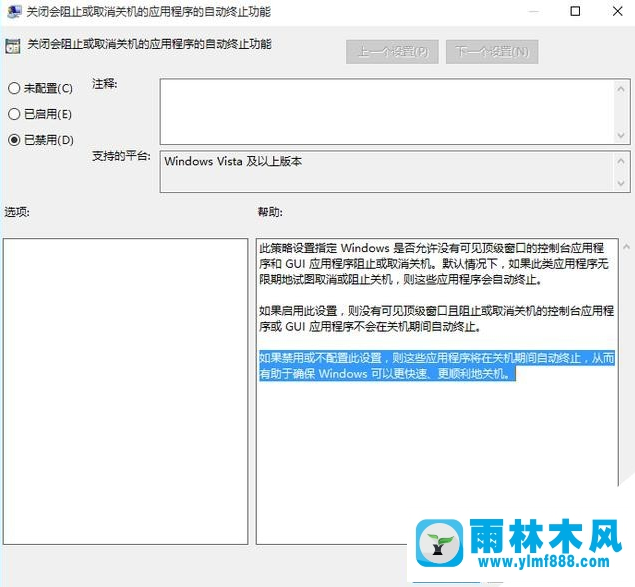Click the text Windows Vista 及以上版本
This screenshot has height=587, width=635.
click(x=233, y=161)
